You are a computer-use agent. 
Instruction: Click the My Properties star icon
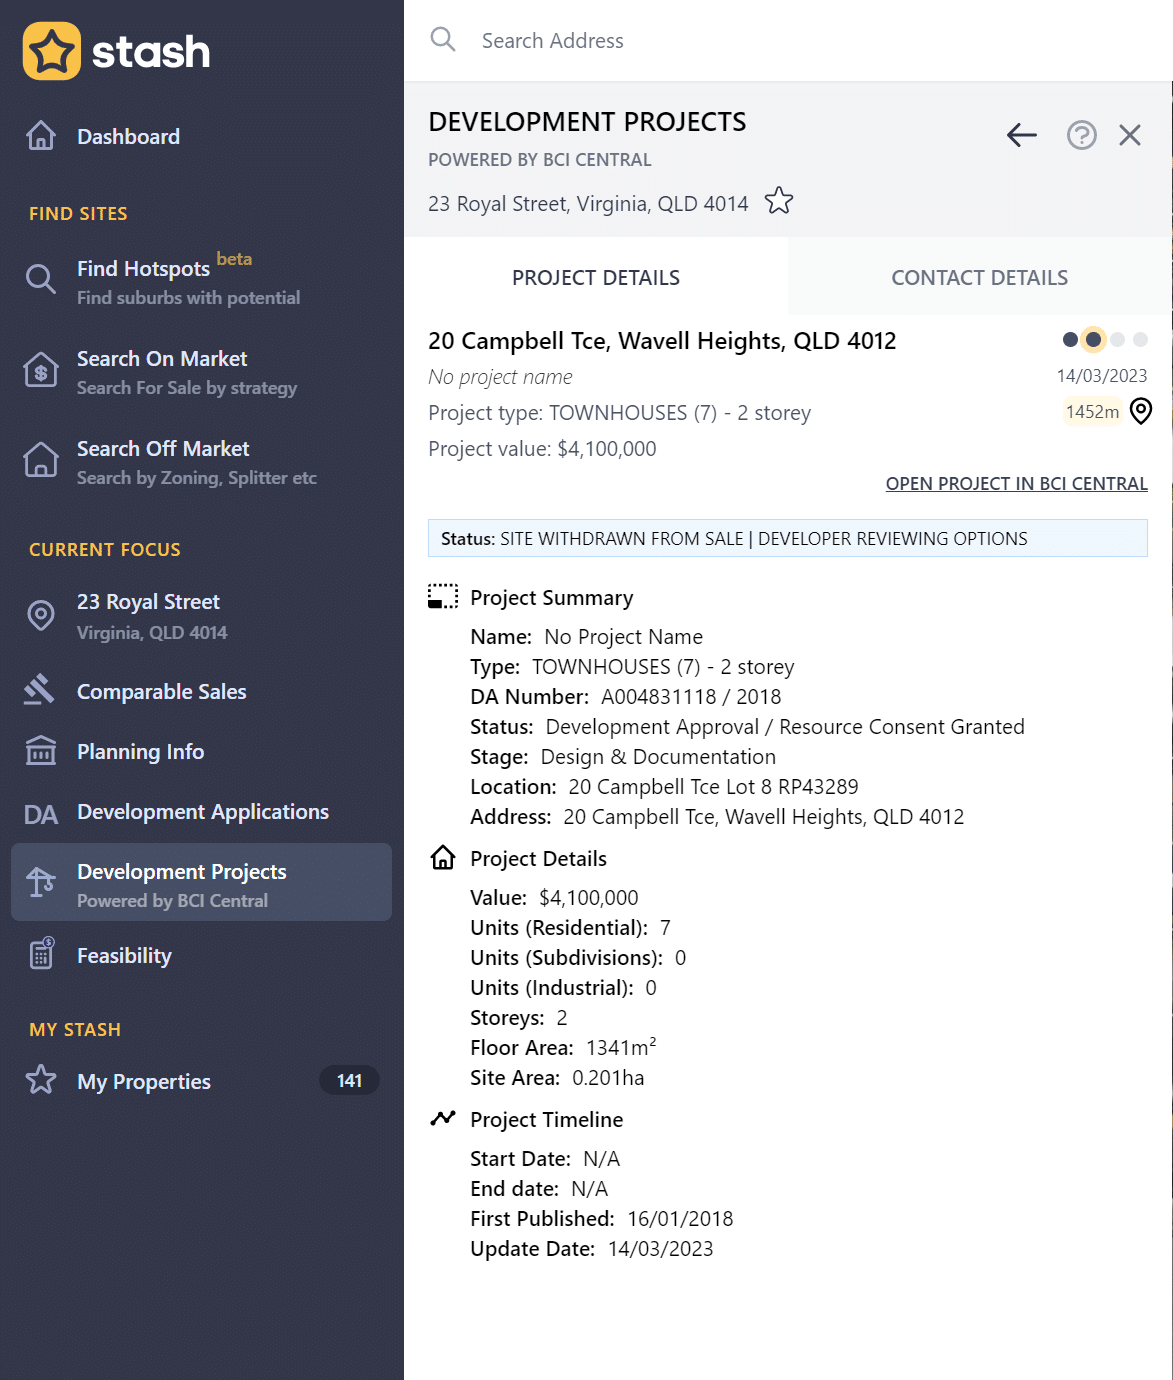[41, 1080]
